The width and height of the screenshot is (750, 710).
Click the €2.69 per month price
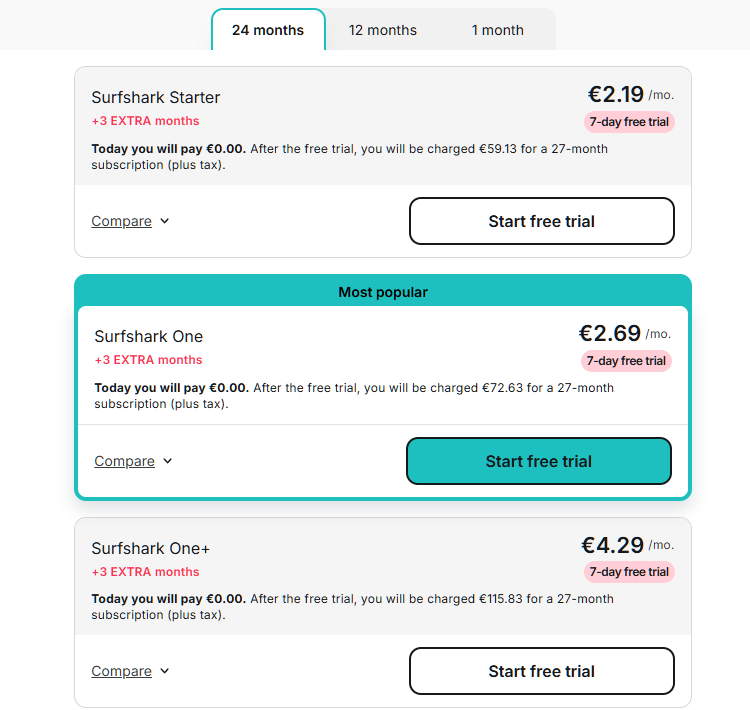(x=609, y=334)
